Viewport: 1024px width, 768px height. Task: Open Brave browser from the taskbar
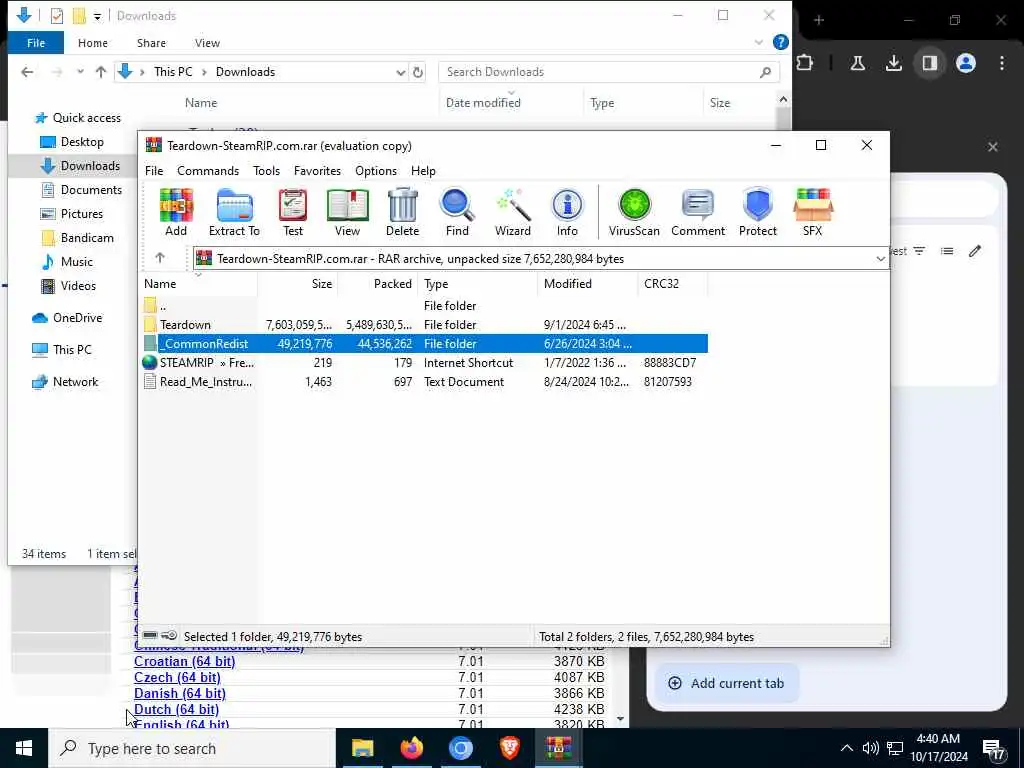pyautogui.click(x=510, y=748)
